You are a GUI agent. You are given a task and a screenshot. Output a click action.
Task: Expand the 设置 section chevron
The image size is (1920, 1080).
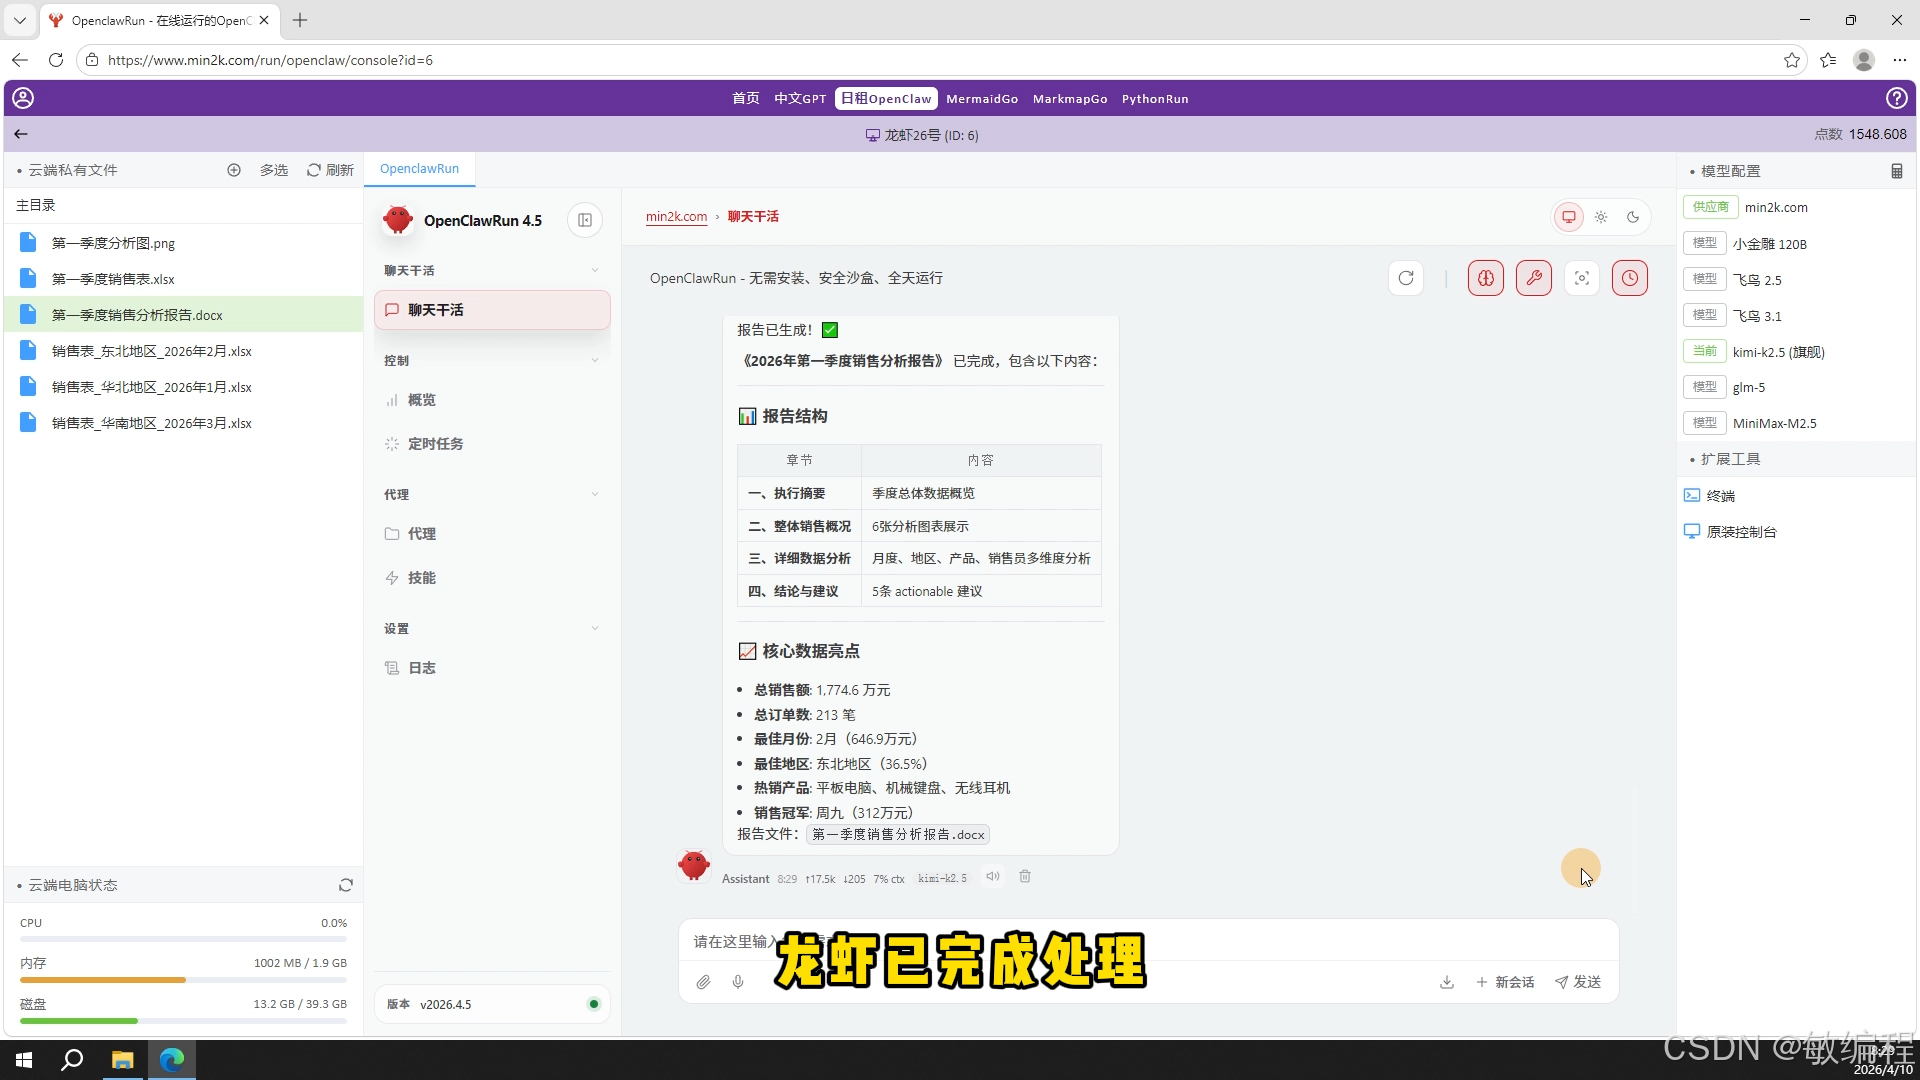tap(595, 628)
